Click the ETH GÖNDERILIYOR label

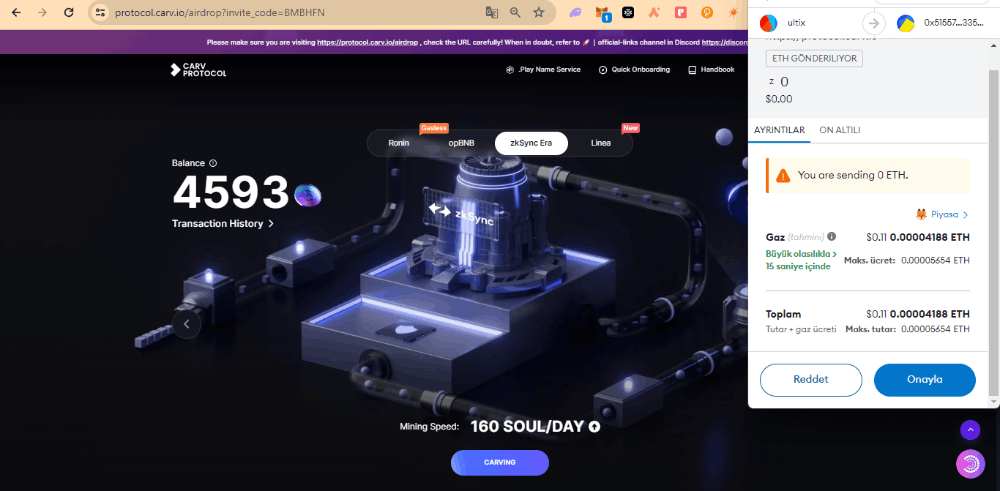tap(815, 59)
